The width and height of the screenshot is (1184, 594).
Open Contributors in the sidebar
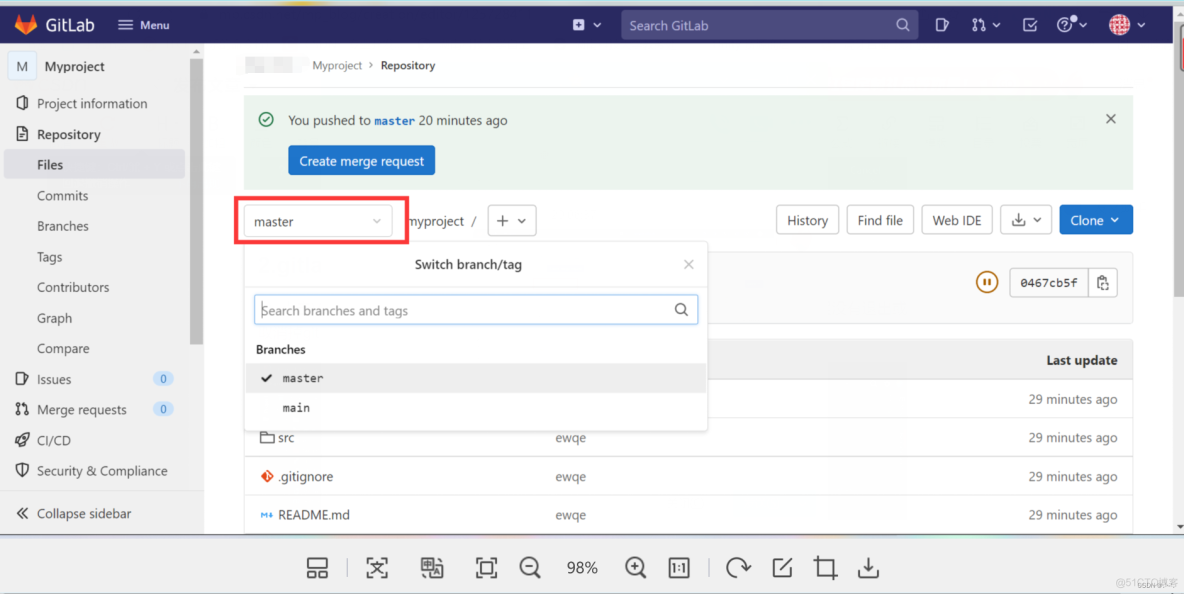tap(73, 287)
